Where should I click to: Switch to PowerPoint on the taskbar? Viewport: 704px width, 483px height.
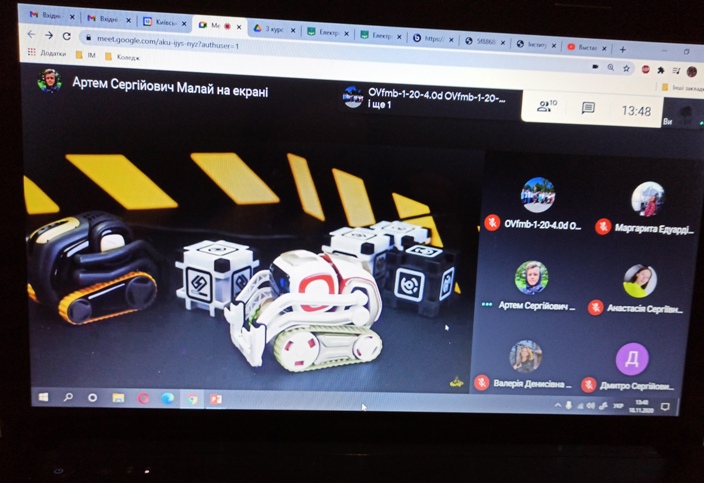pyautogui.click(x=216, y=400)
